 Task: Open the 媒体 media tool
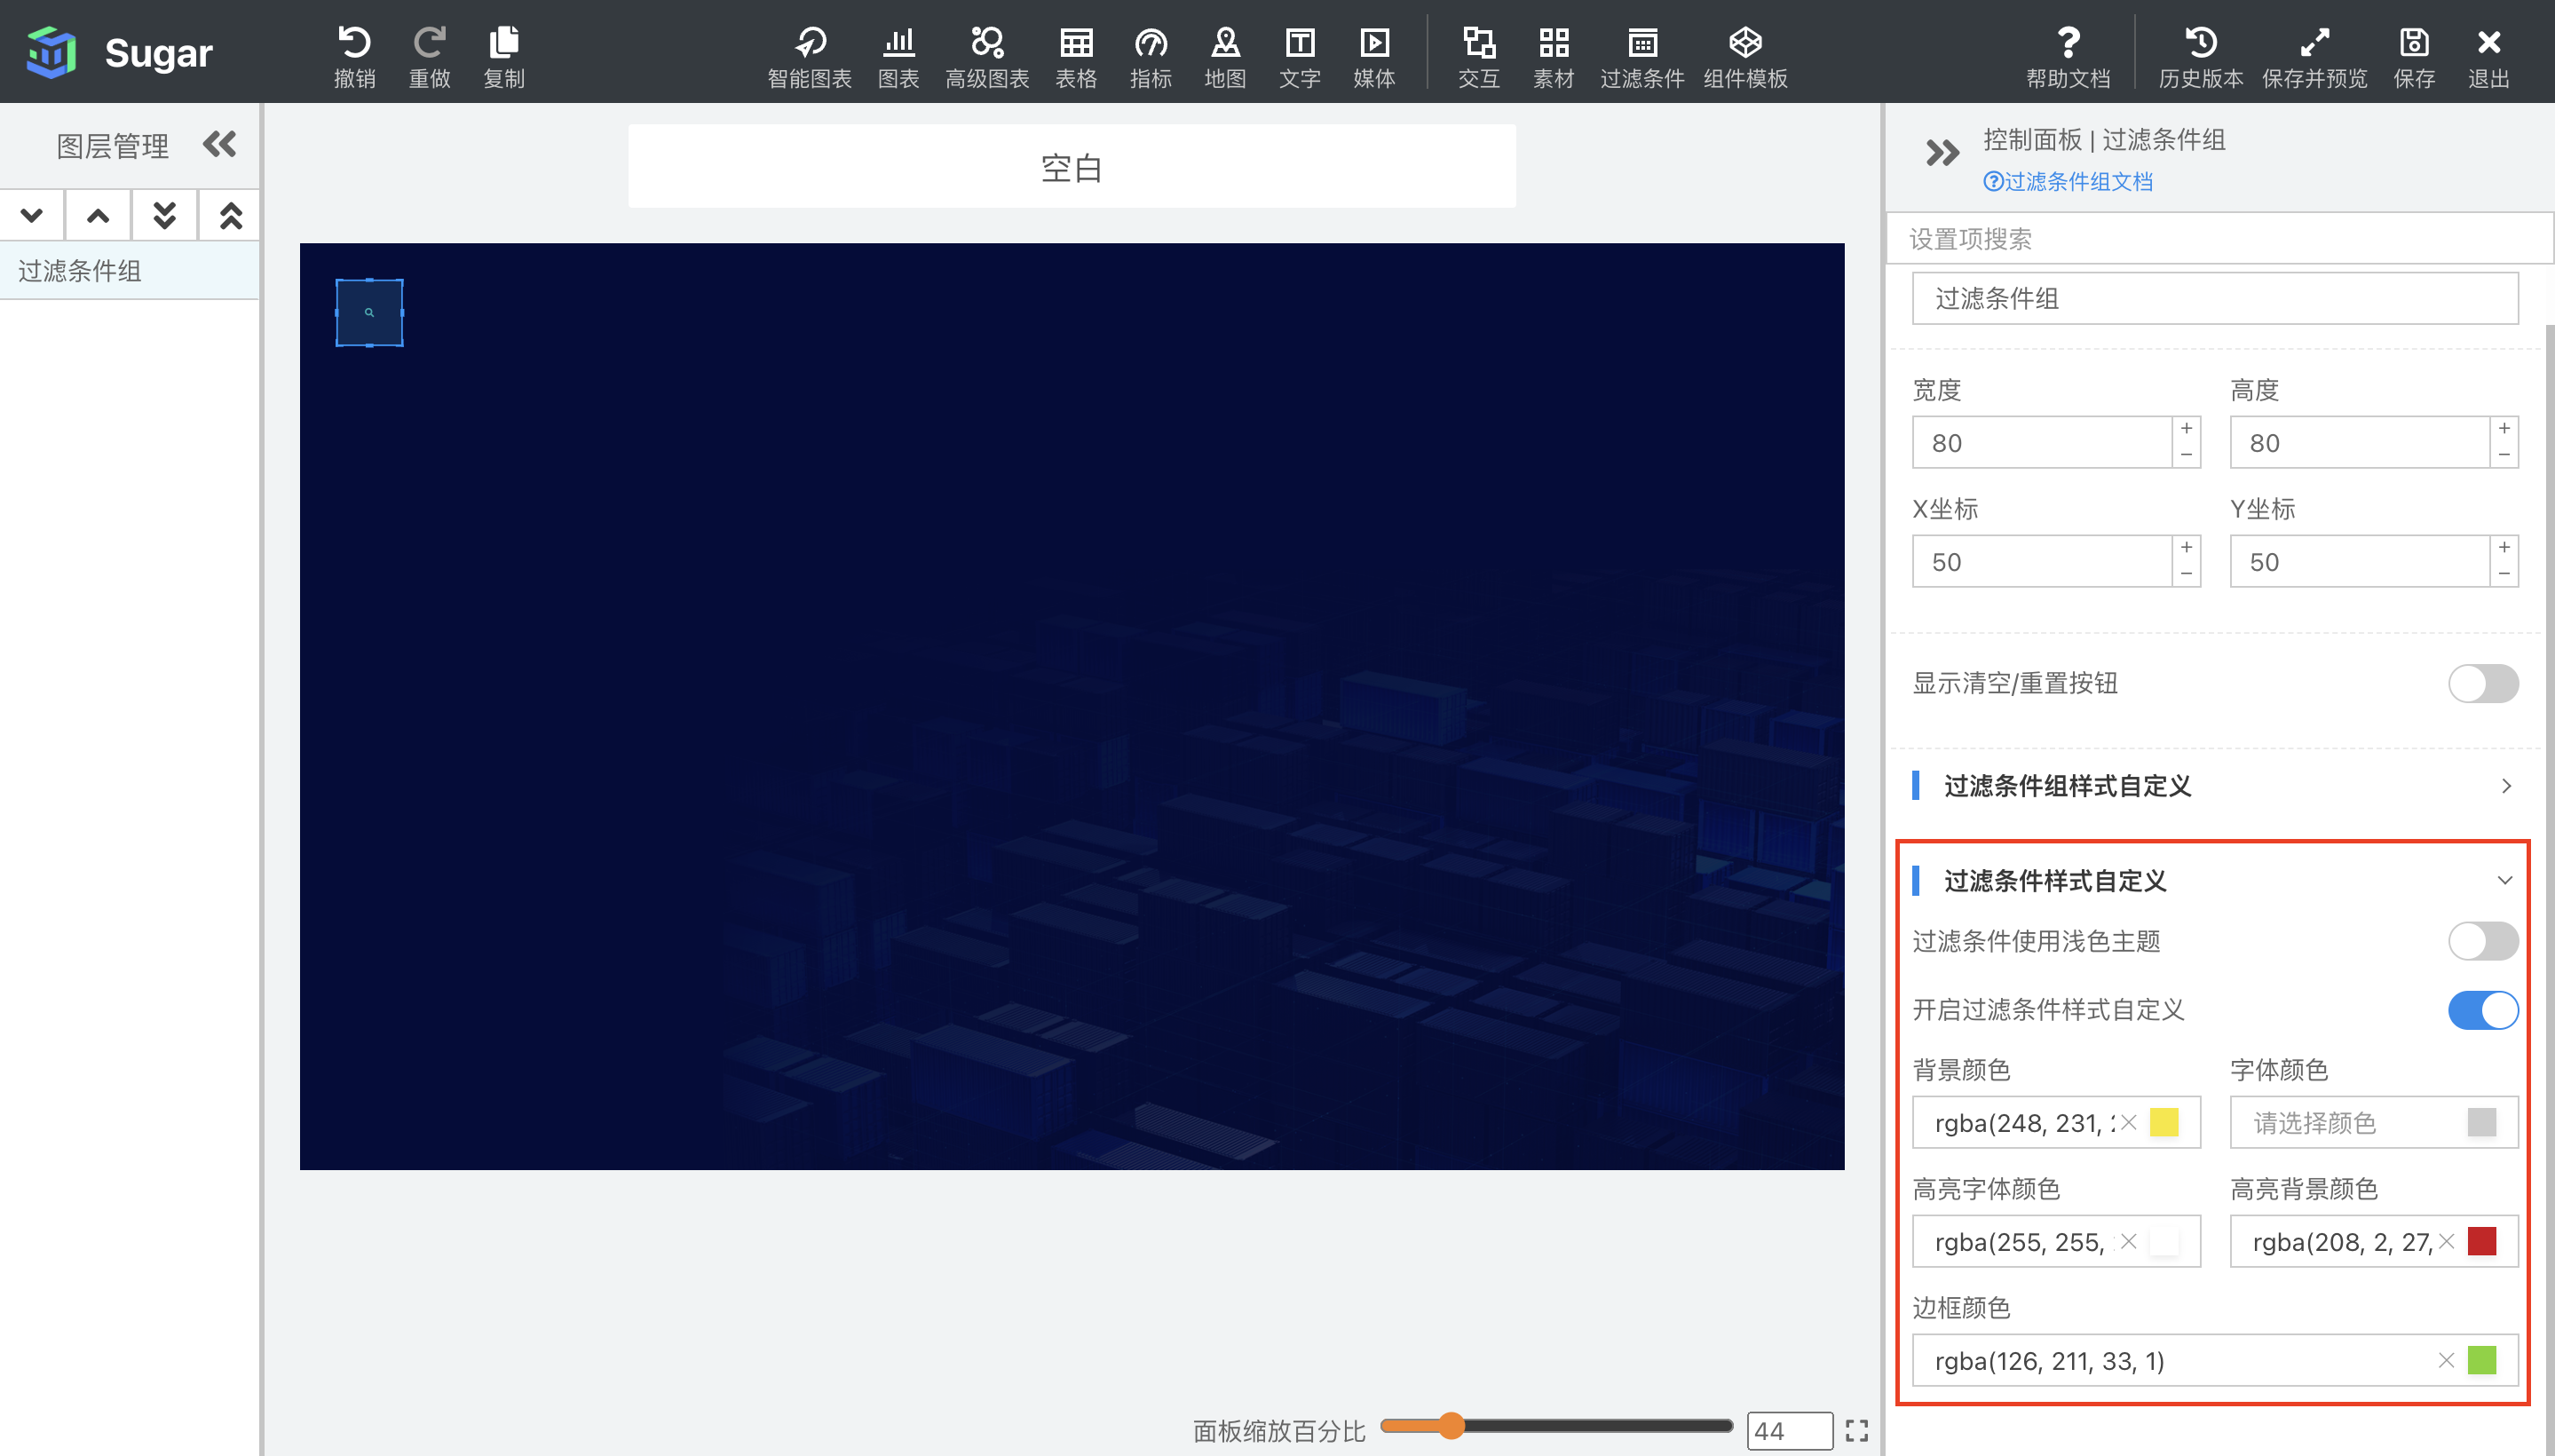(x=1374, y=55)
